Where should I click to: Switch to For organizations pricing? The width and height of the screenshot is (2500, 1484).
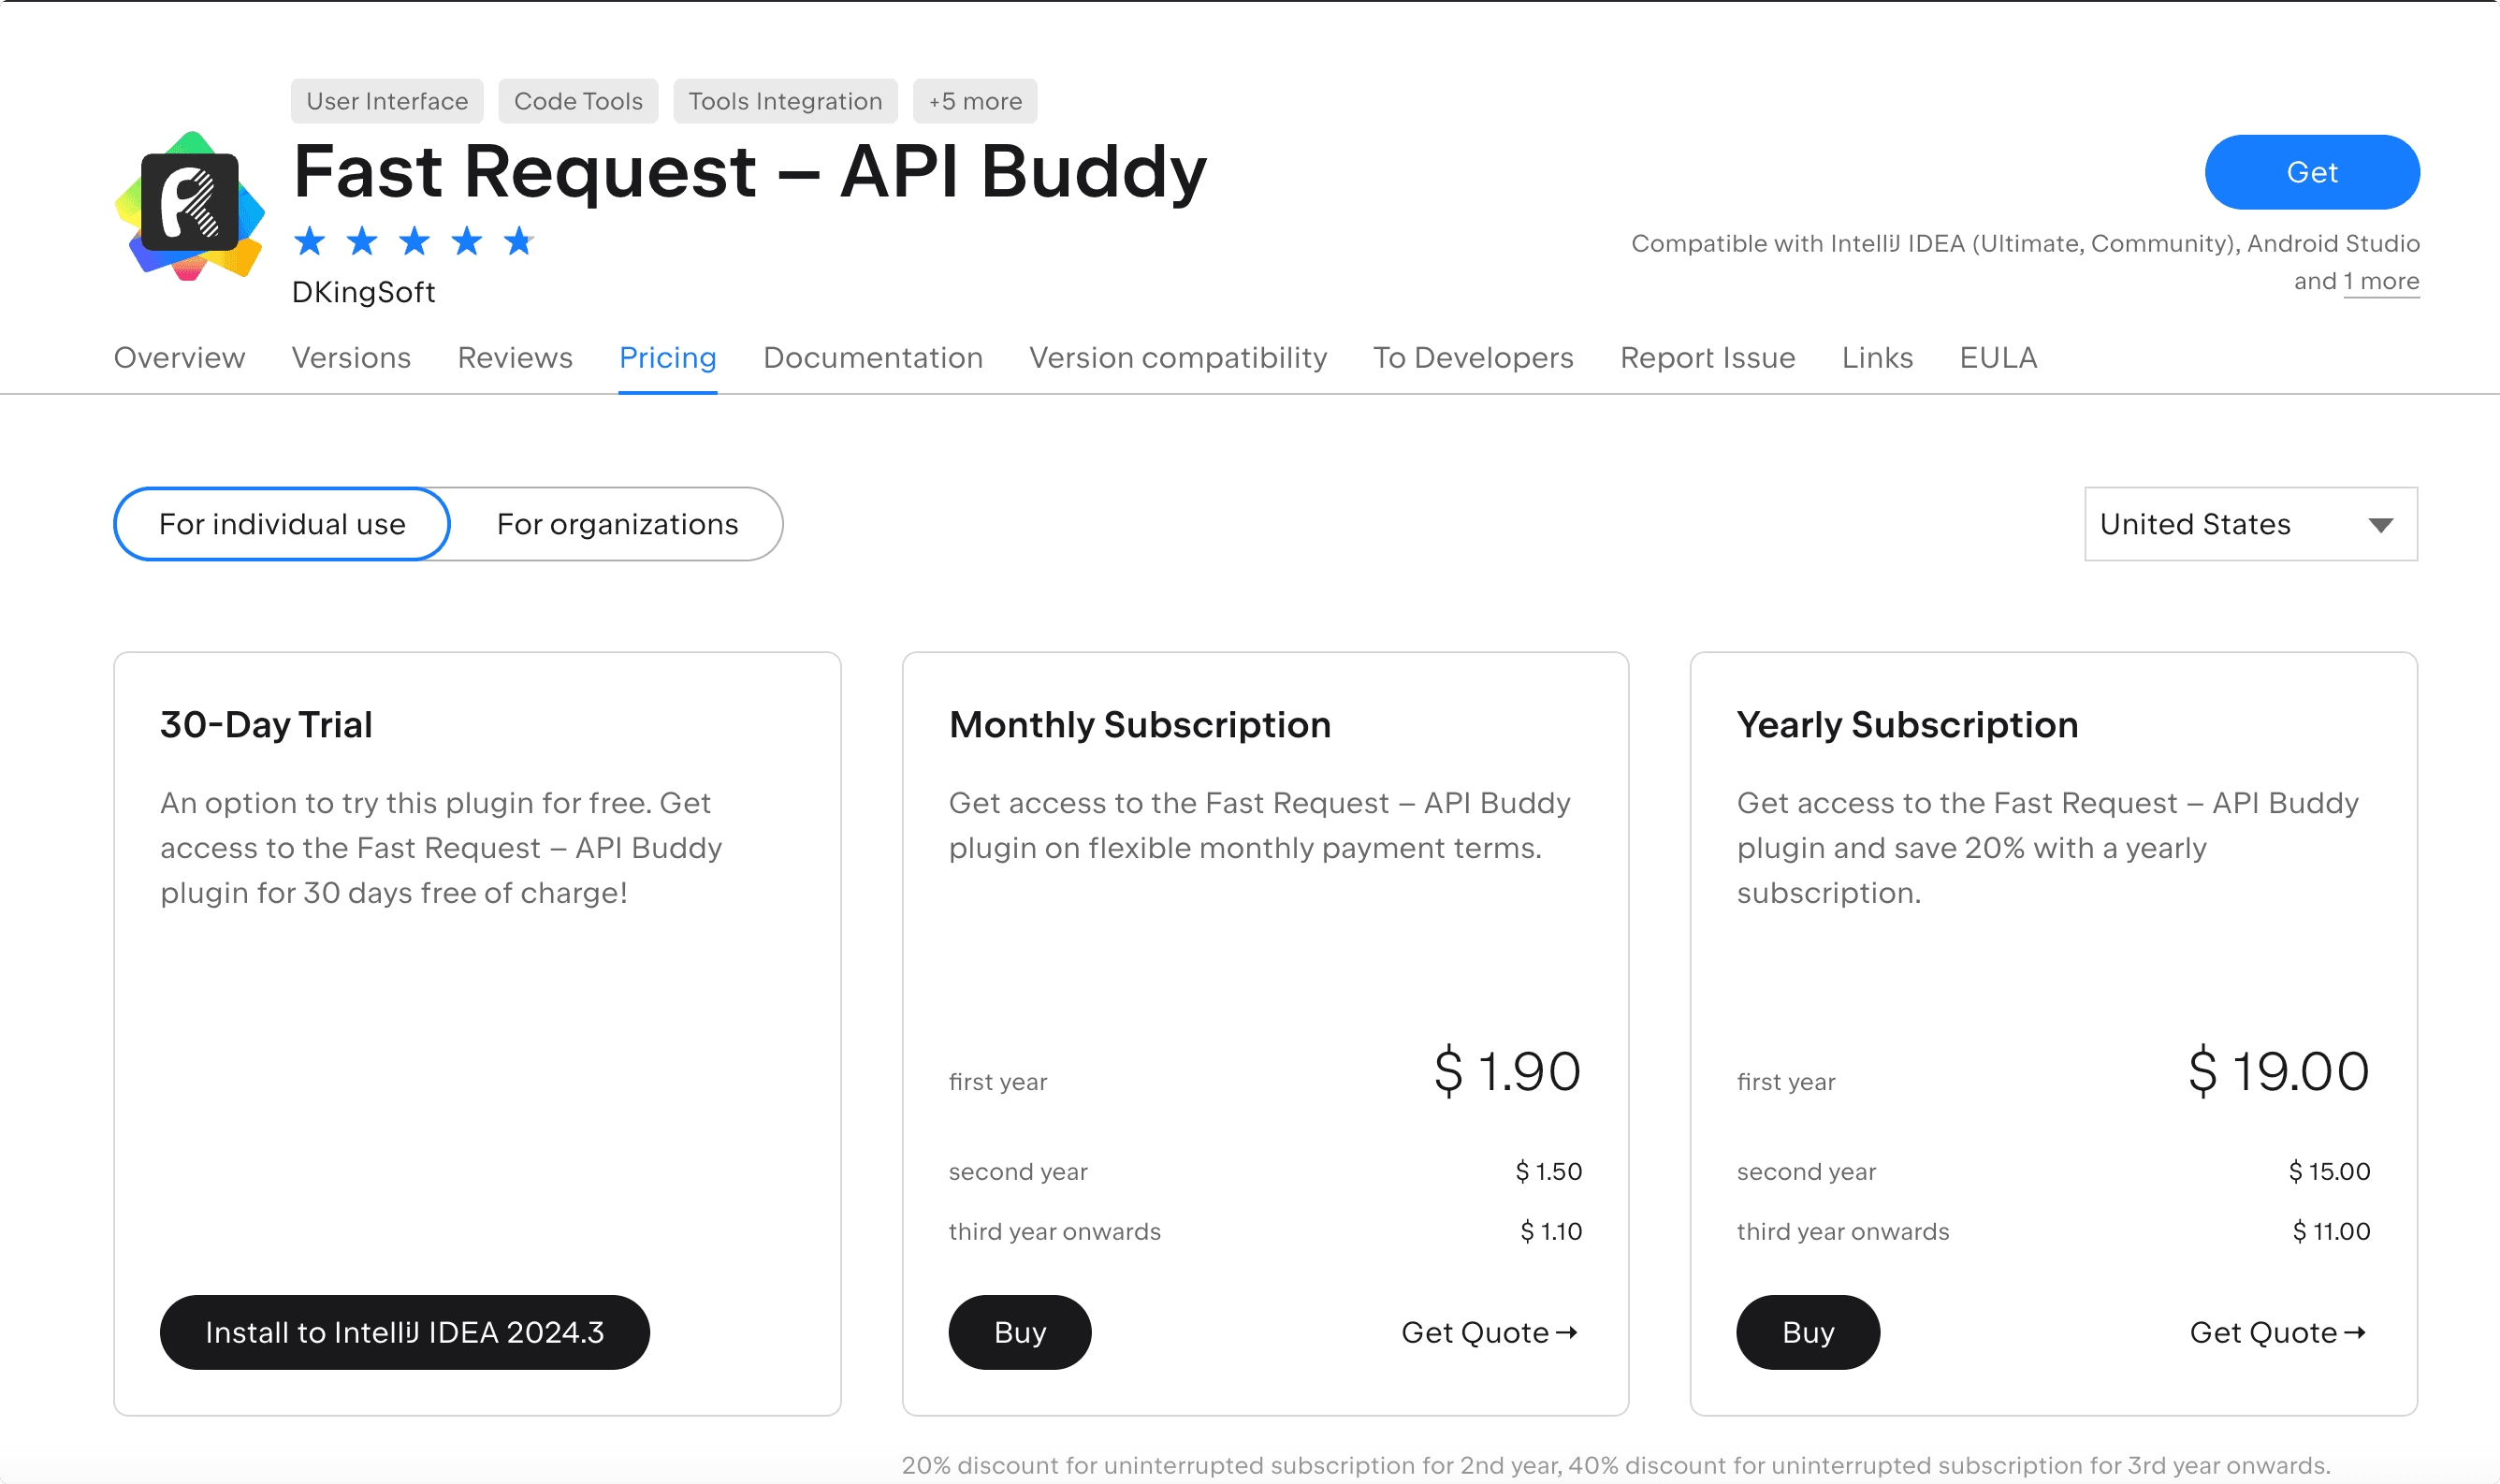pos(617,524)
